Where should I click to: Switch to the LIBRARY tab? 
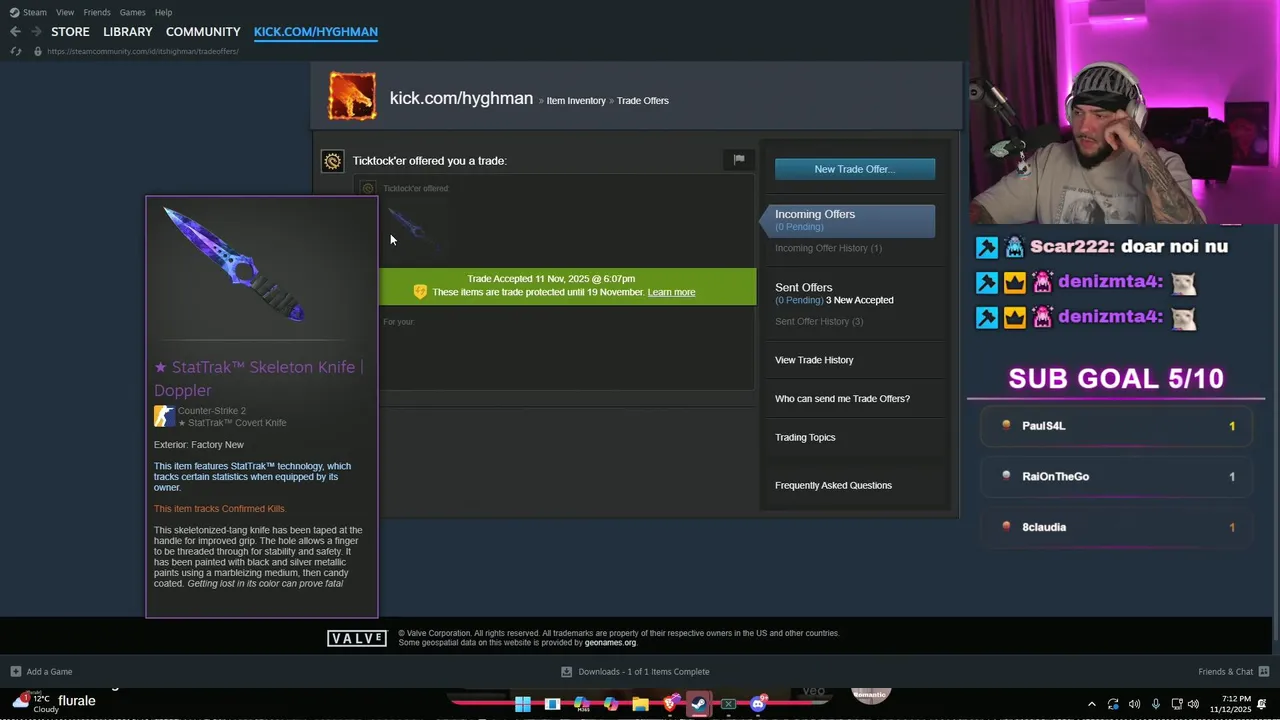pyautogui.click(x=128, y=32)
